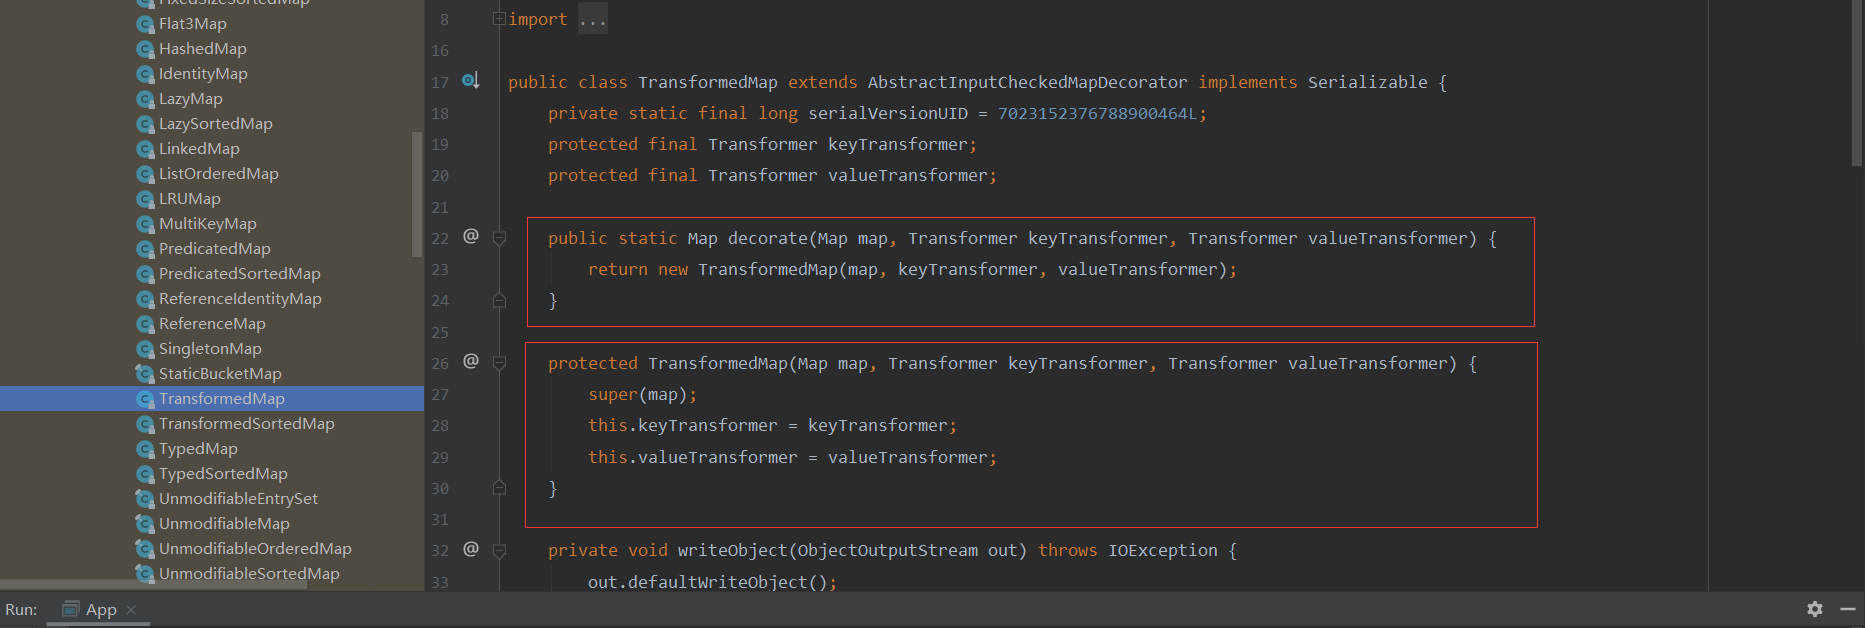Select TransformedMap class in project tree
This screenshot has width=1865, height=628.
222,398
